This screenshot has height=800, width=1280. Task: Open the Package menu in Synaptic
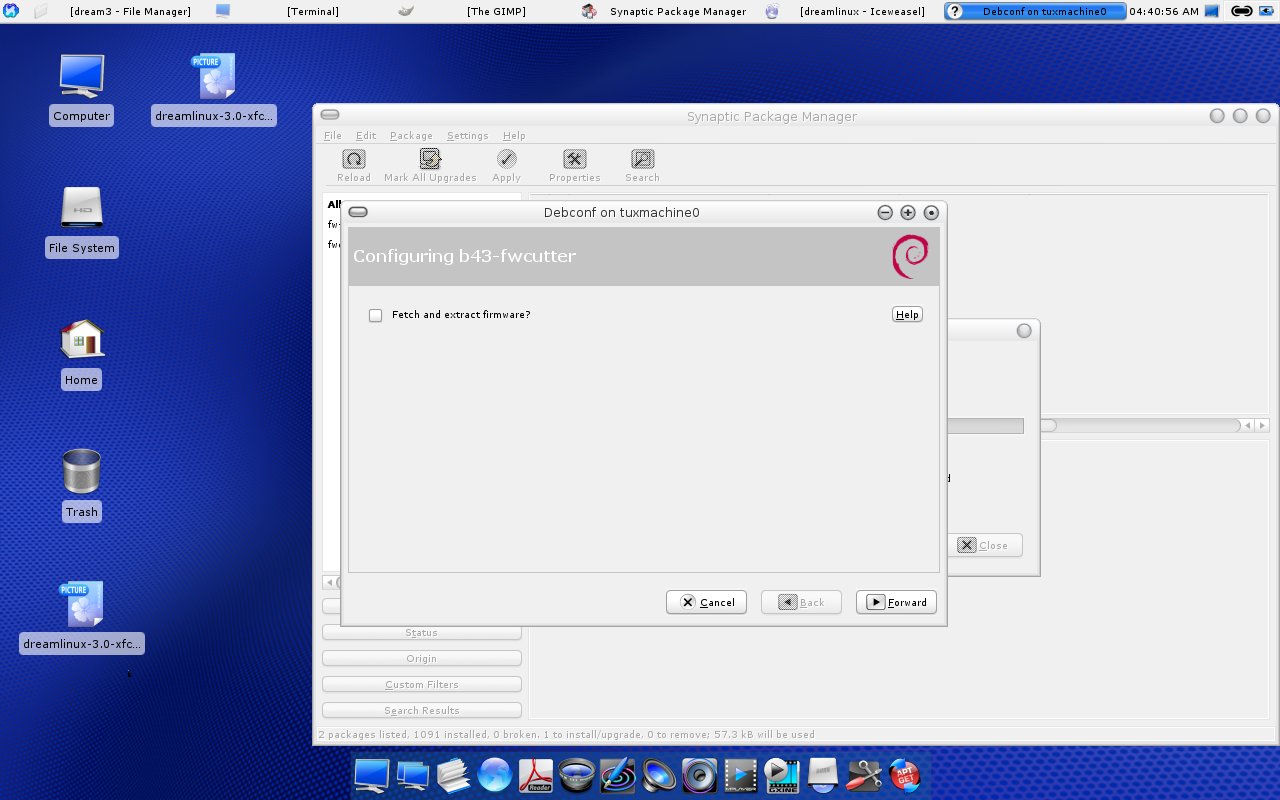coord(411,135)
